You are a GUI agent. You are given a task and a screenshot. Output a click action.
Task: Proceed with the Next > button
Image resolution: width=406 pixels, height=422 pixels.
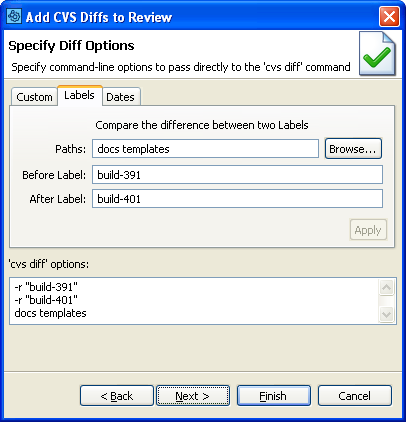tap(193, 396)
